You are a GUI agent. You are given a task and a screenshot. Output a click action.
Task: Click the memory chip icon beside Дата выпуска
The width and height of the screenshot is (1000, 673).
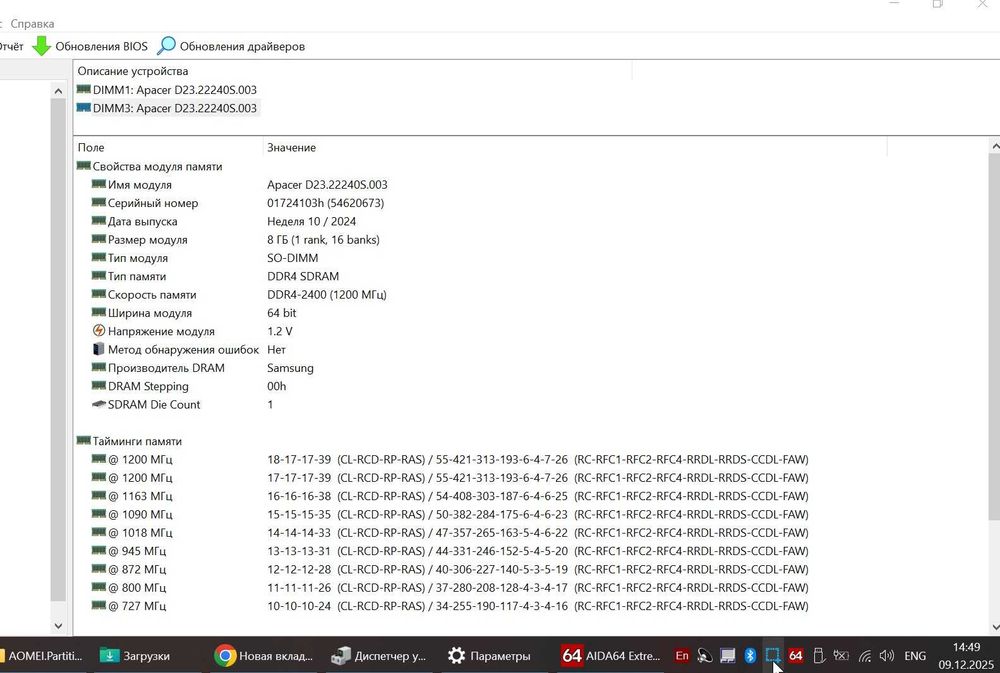pos(98,221)
